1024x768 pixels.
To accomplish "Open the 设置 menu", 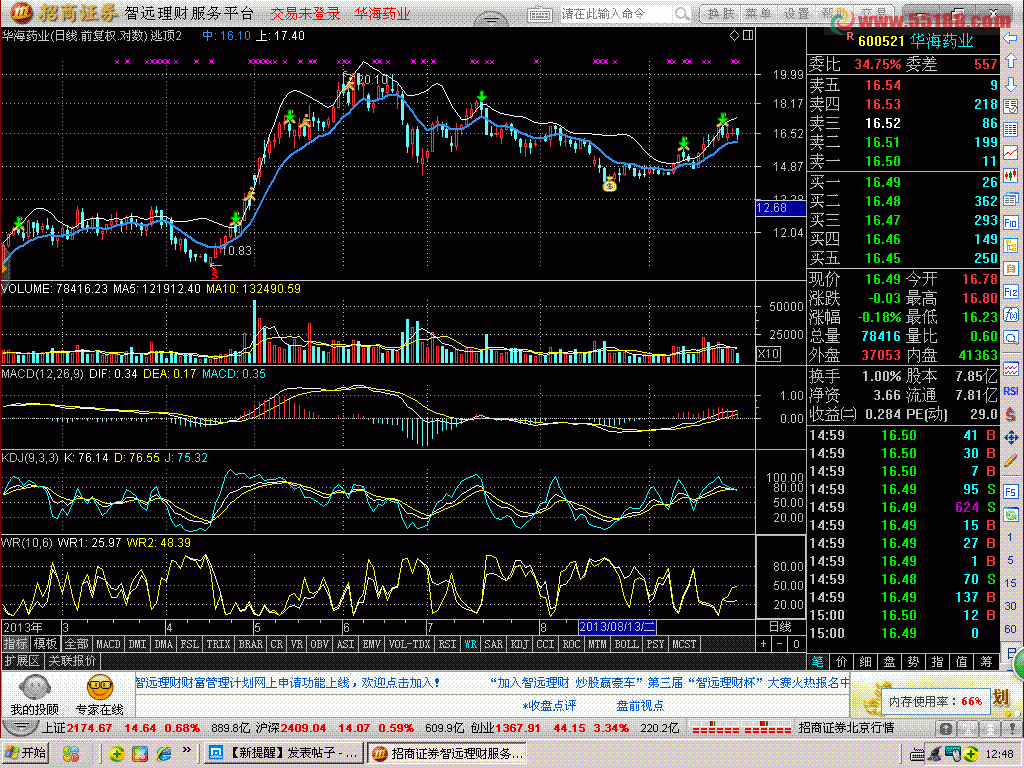I will pyautogui.click(x=797, y=14).
